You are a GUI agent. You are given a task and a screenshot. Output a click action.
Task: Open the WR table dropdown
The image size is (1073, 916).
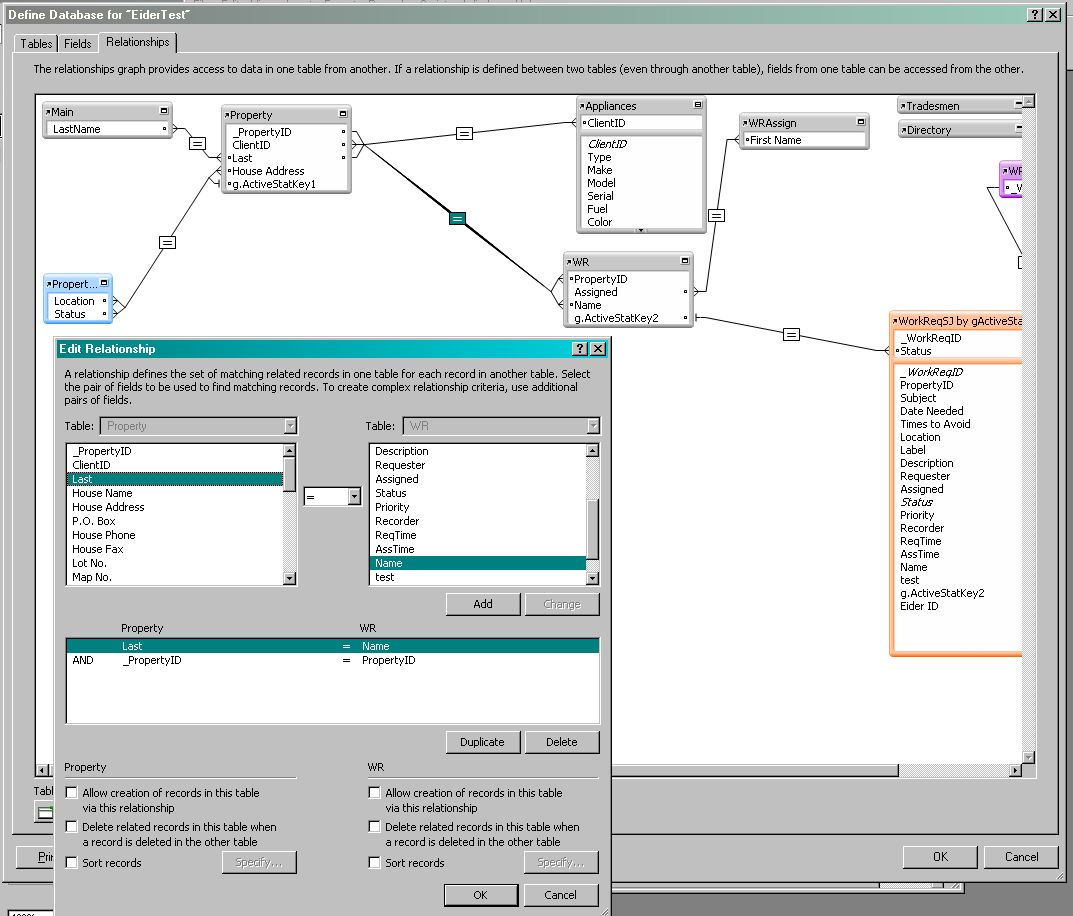pos(593,426)
